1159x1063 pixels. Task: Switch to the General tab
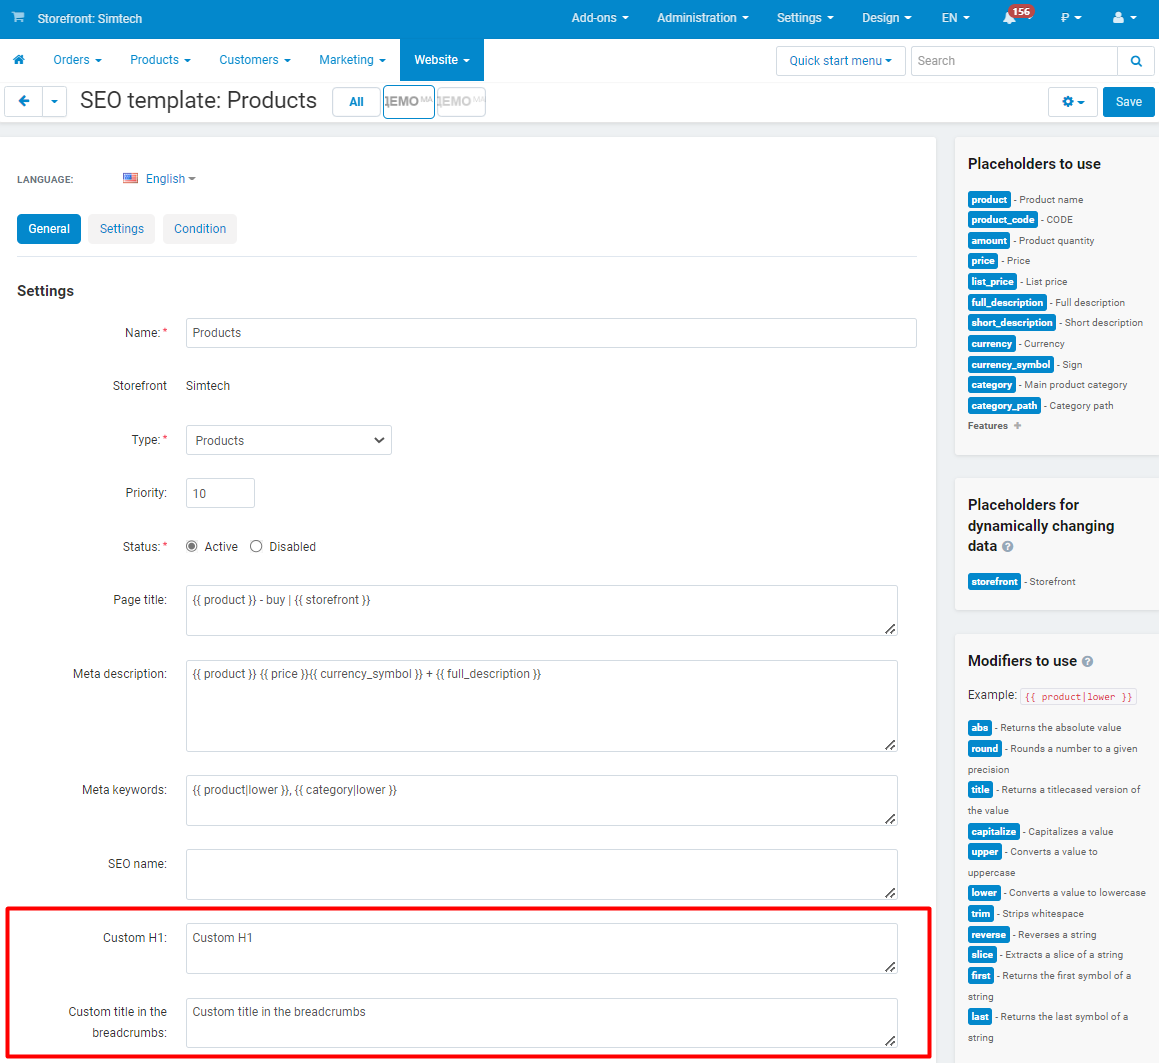[x=49, y=229]
